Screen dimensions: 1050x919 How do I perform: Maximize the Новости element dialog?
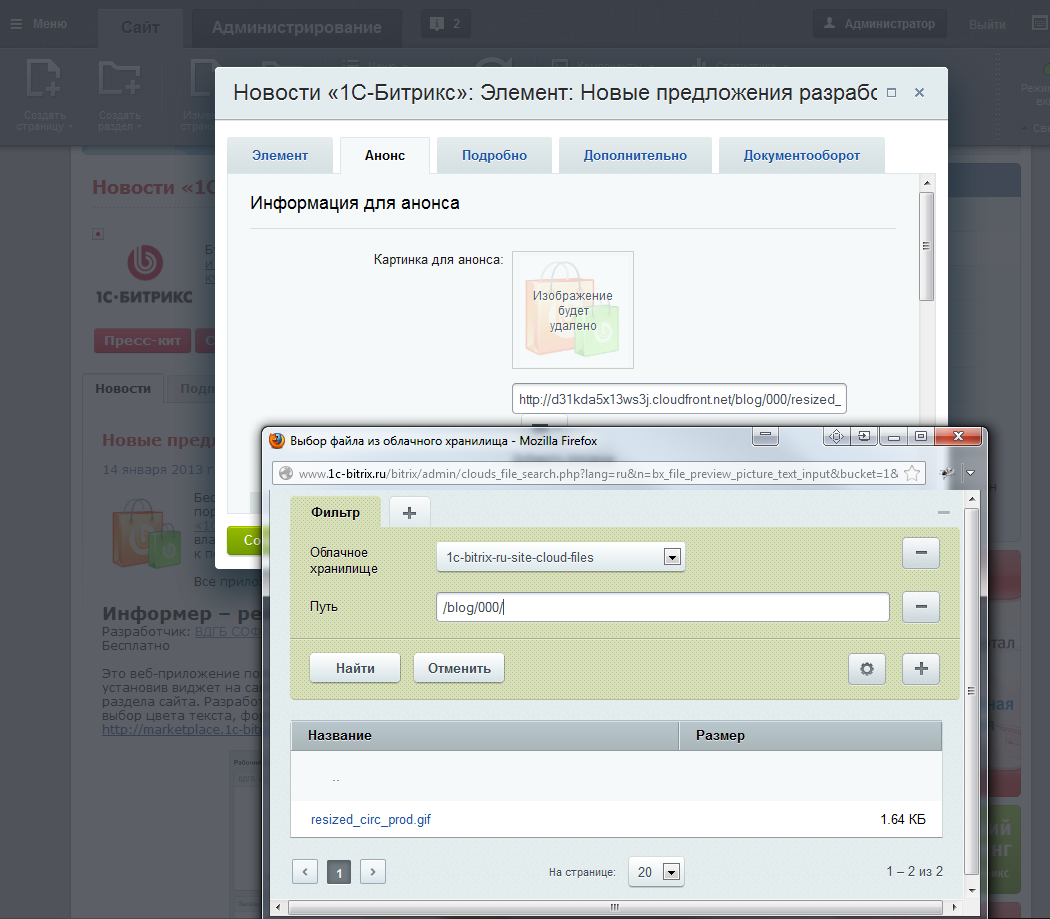[891, 92]
